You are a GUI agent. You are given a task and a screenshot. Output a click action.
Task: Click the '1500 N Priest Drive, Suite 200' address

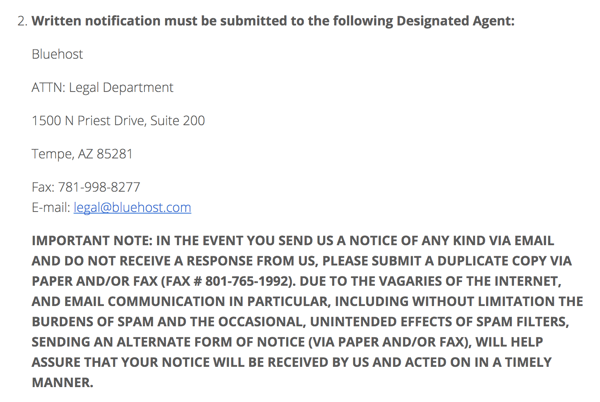tap(118, 120)
